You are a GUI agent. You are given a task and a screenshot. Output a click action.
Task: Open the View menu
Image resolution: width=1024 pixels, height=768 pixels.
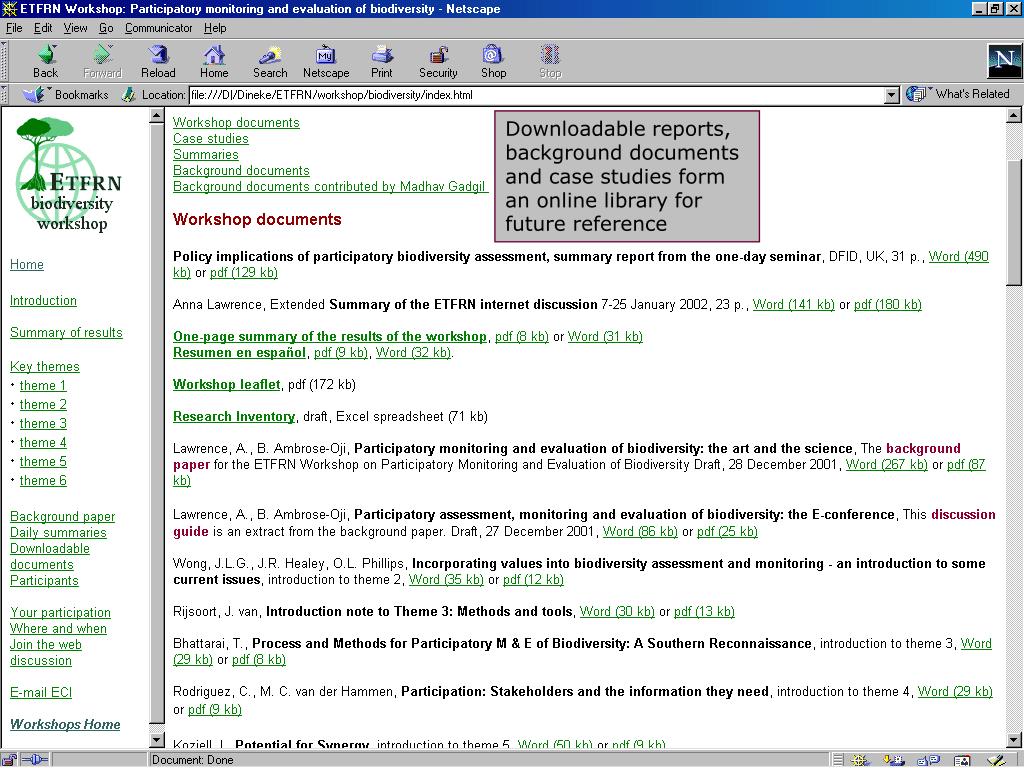[75, 28]
